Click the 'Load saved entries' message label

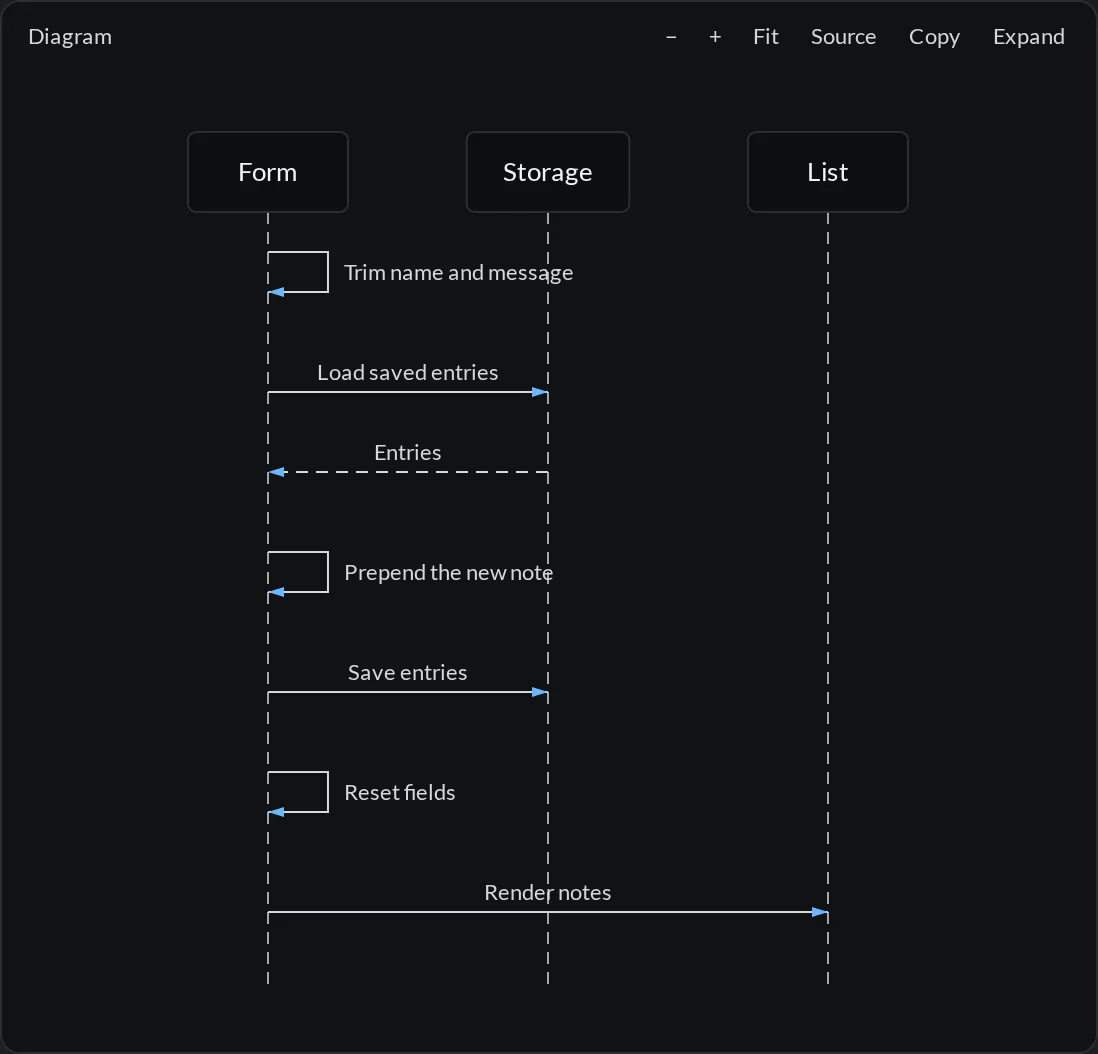point(408,373)
